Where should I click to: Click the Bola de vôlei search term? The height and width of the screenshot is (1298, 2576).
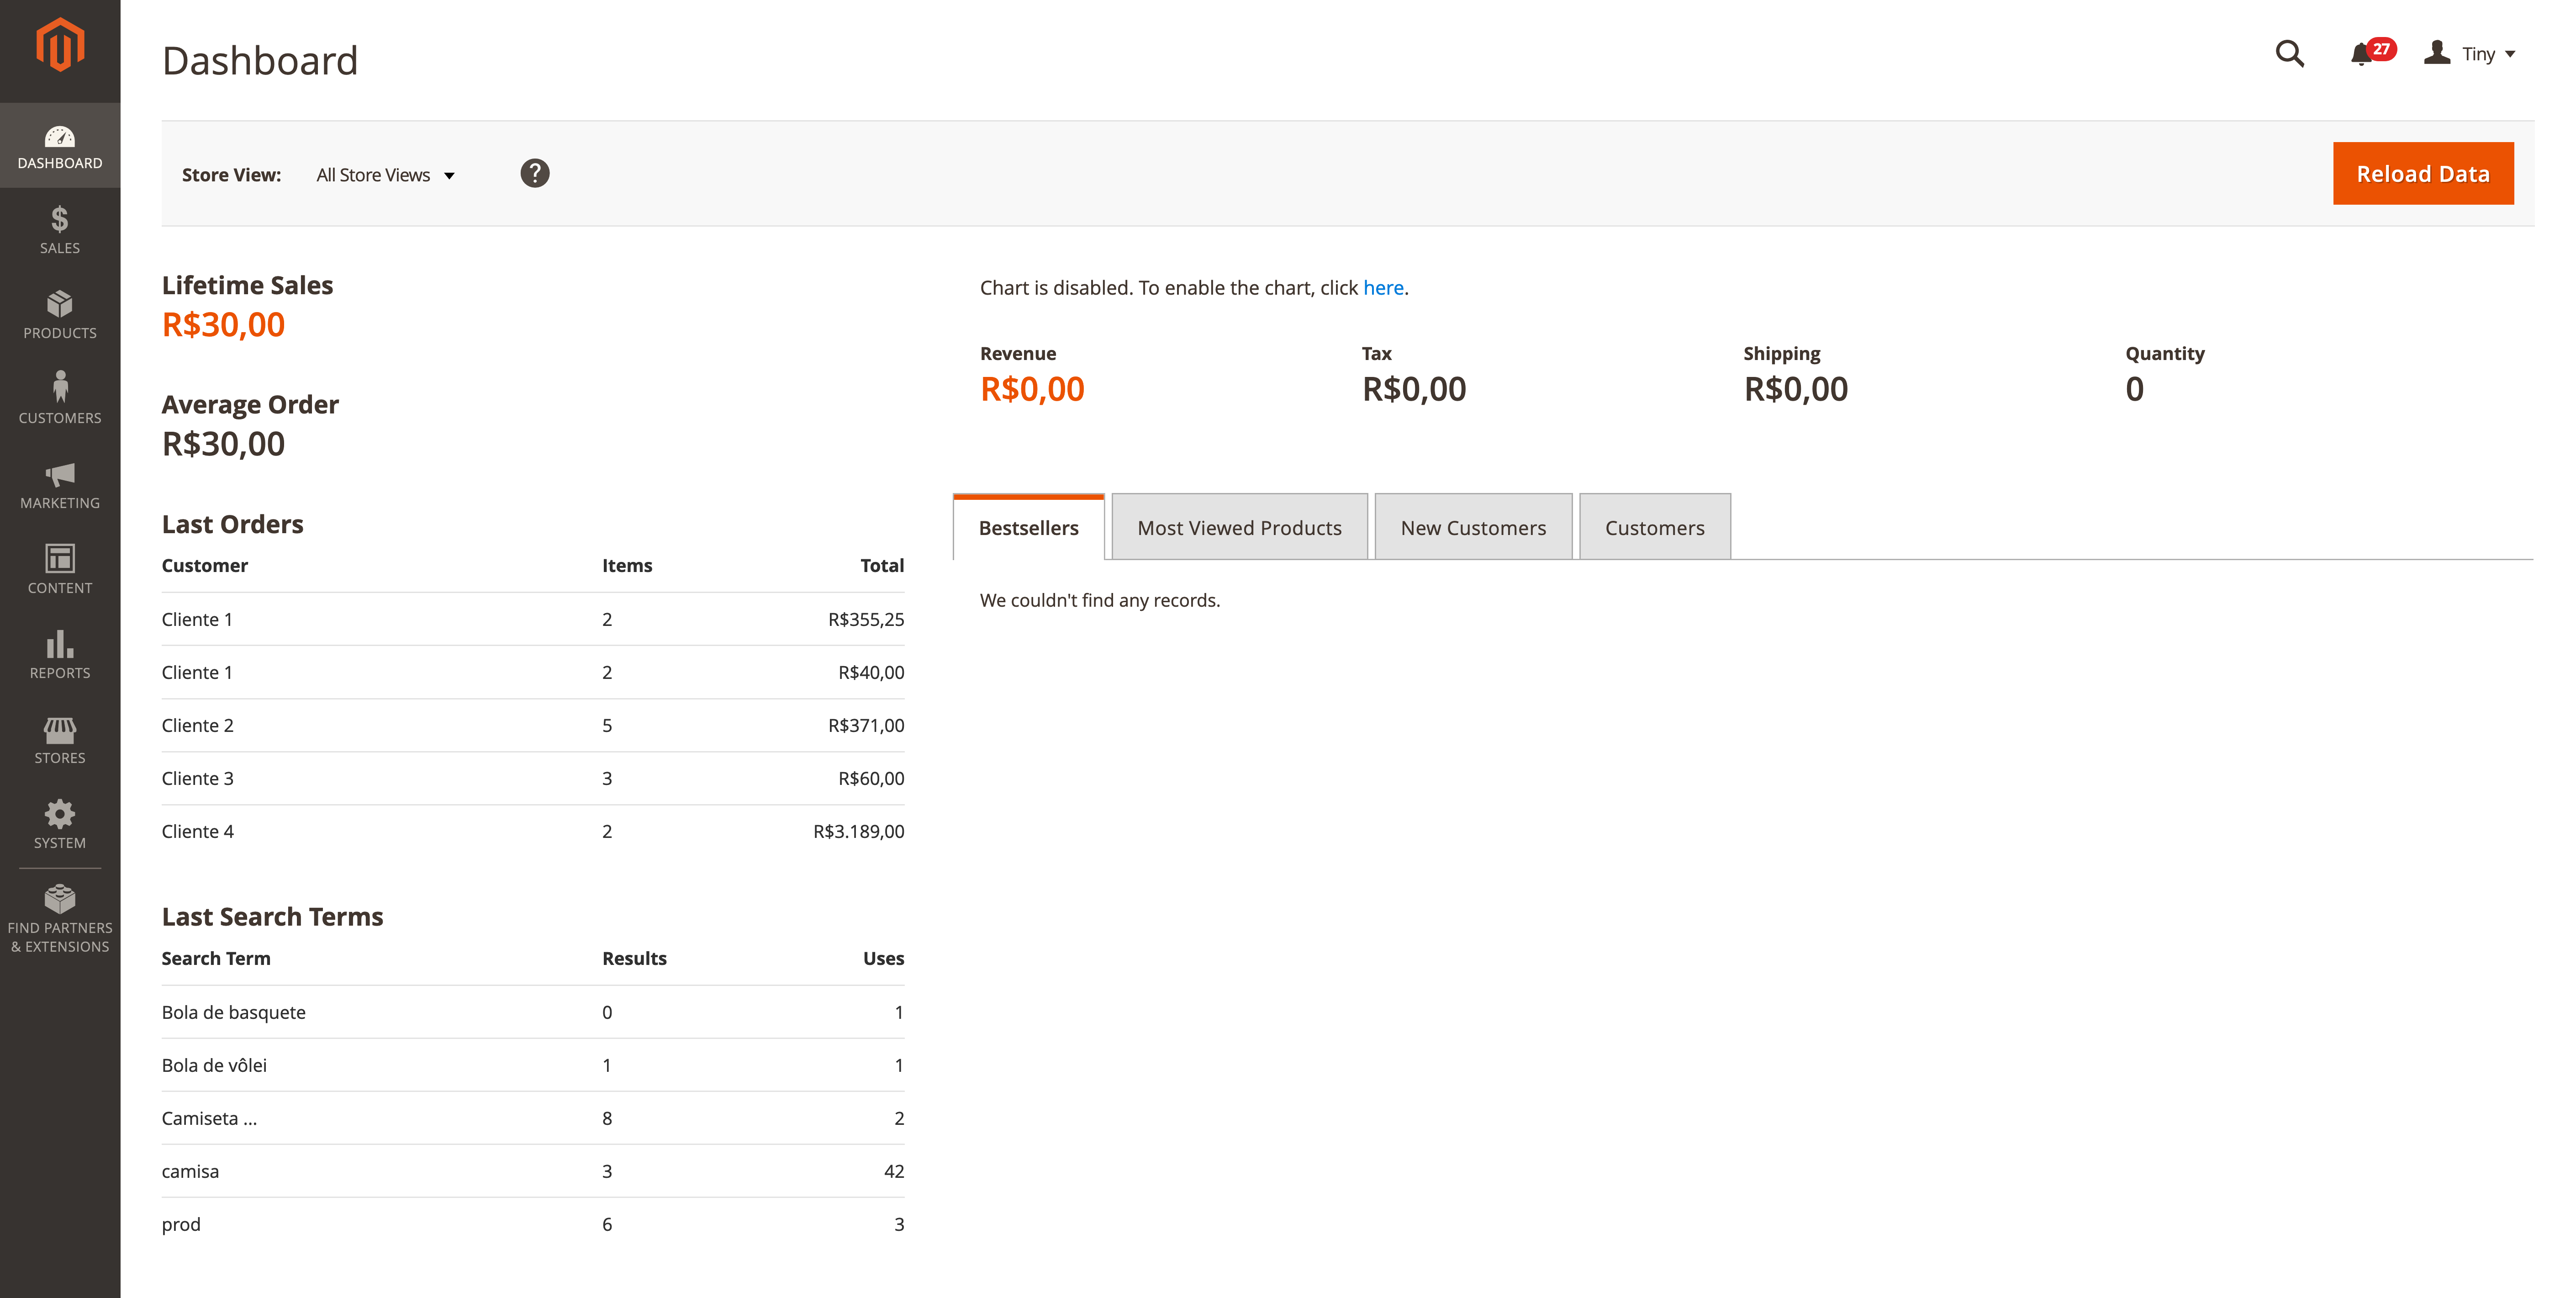click(x=214, y=1065)
